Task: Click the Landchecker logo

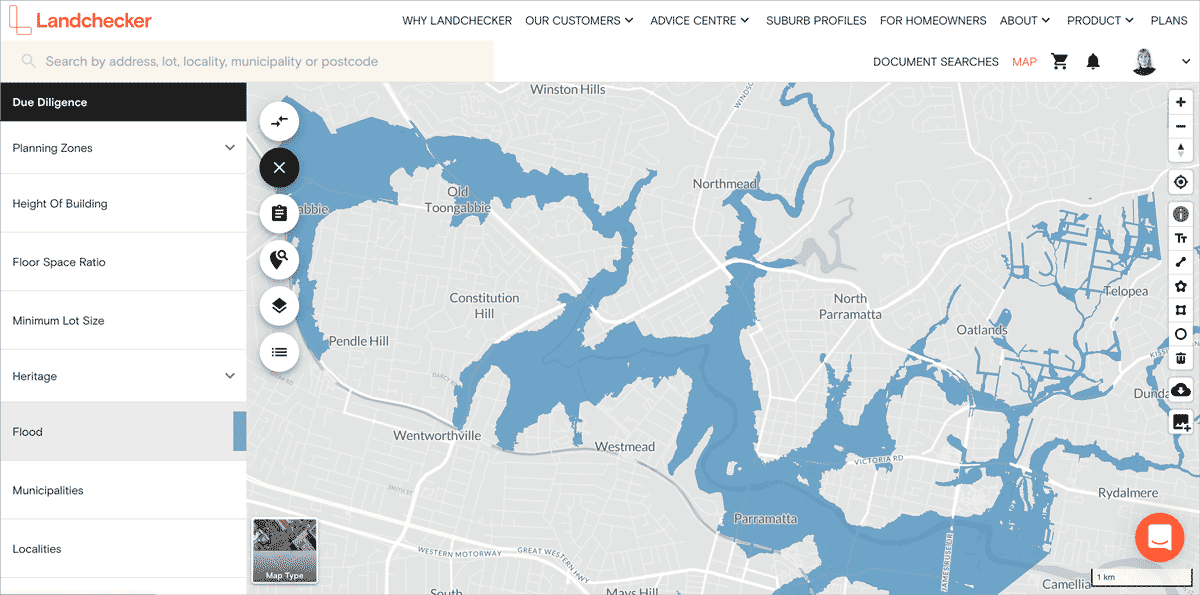Action: (x=79, y=20)
